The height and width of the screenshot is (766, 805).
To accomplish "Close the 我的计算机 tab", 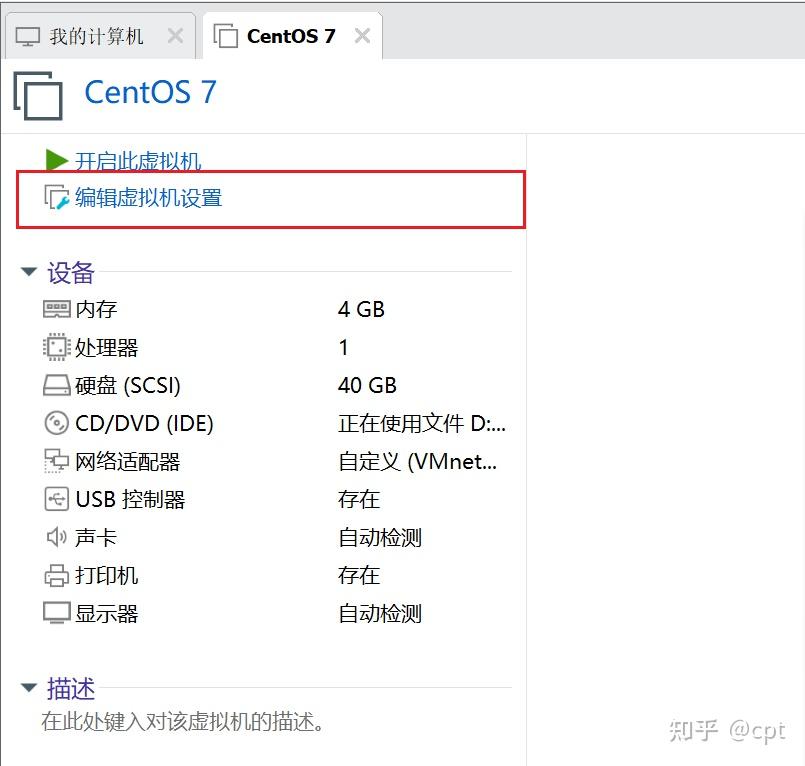I will coord(176,36).
